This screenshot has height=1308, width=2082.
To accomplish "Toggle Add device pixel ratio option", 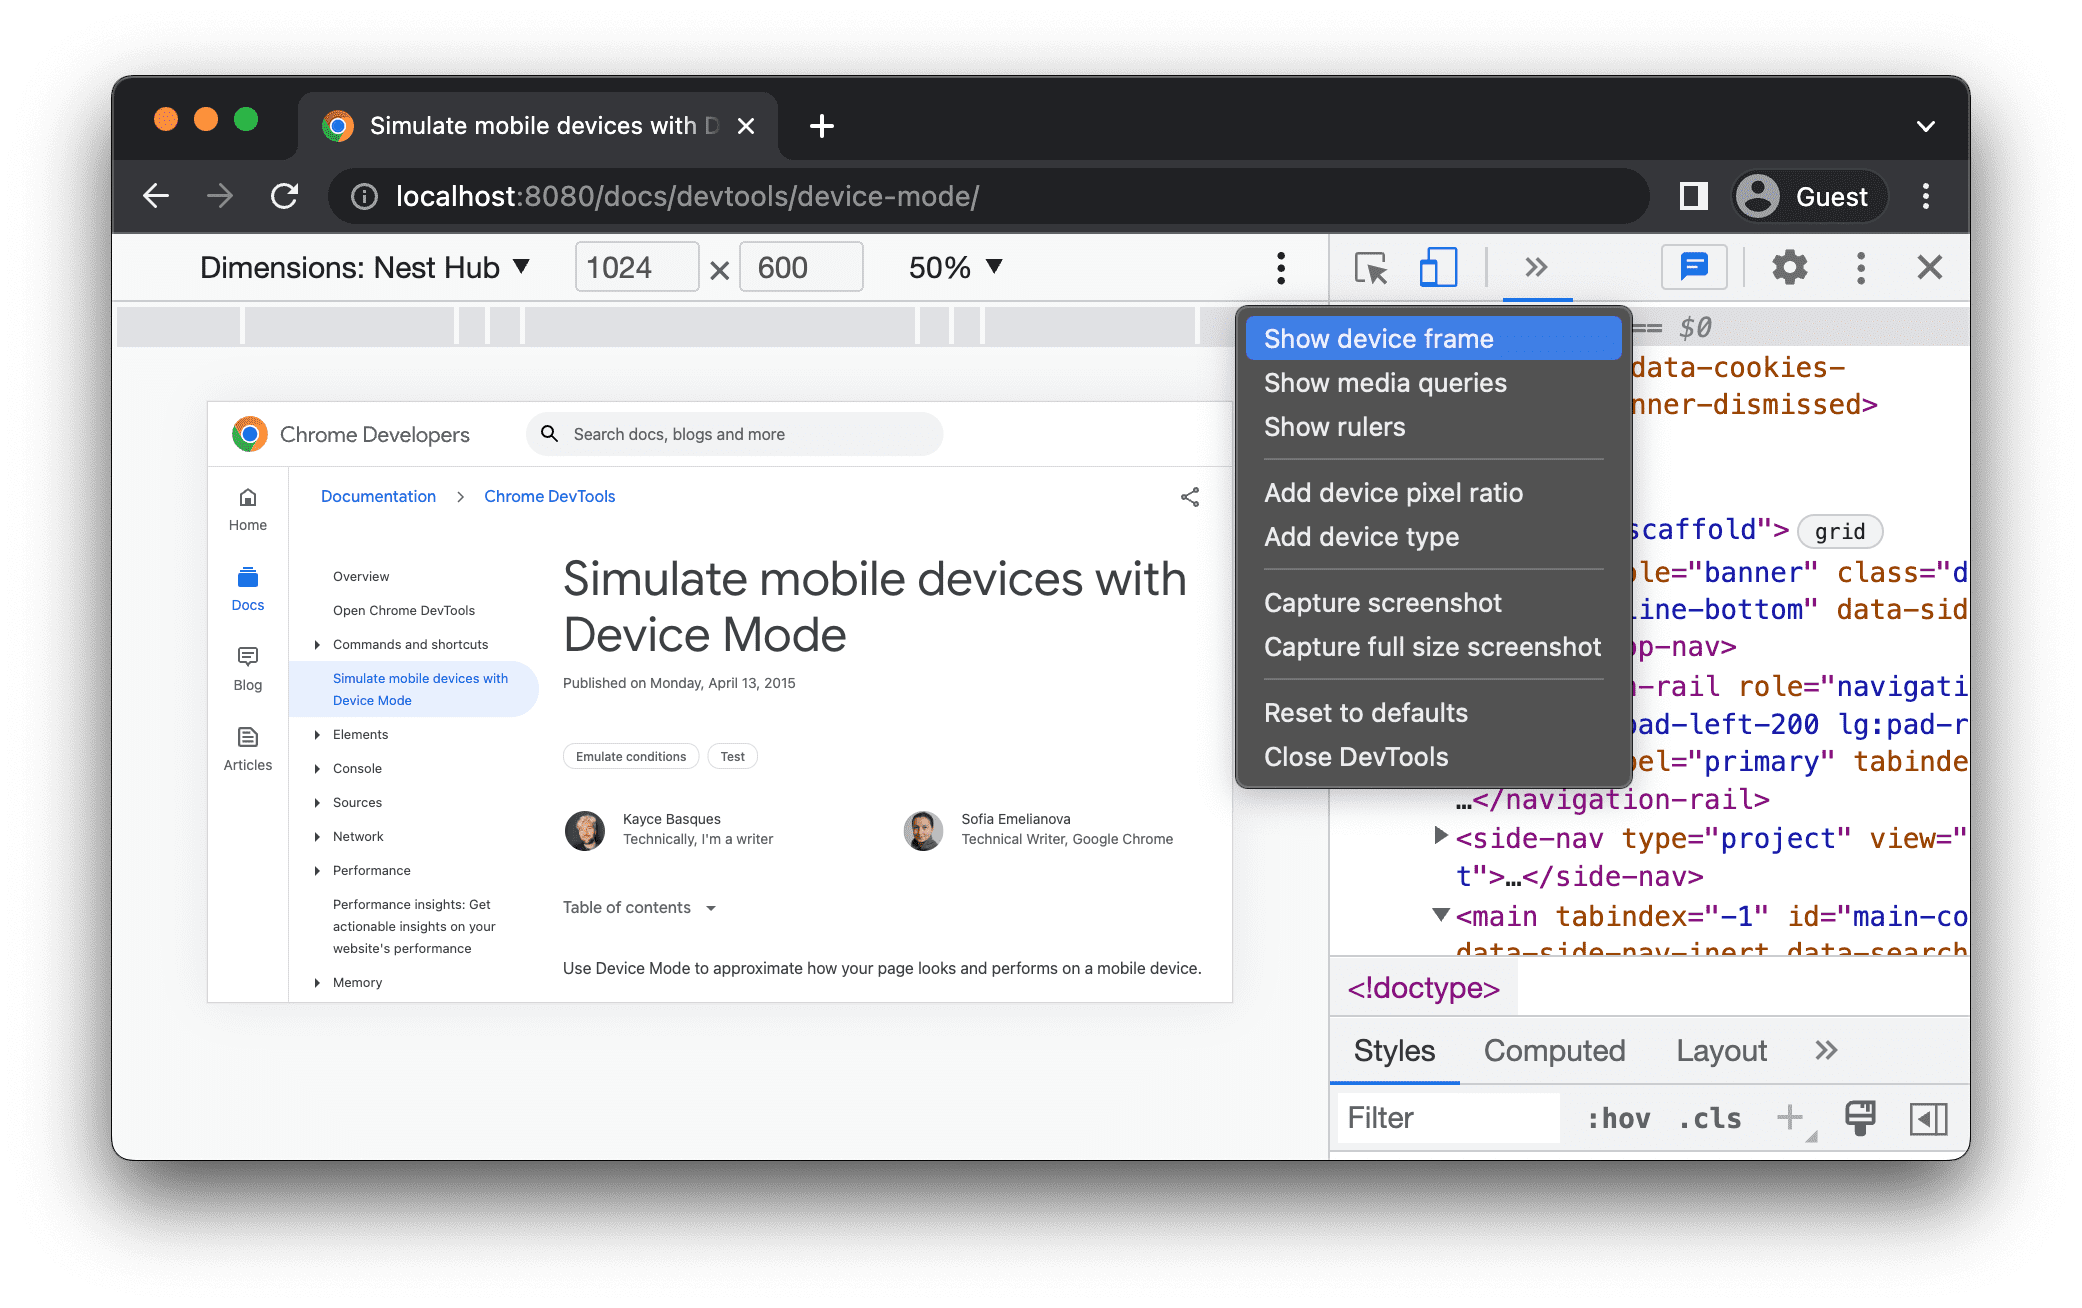I will click(x=1392, y=491).
